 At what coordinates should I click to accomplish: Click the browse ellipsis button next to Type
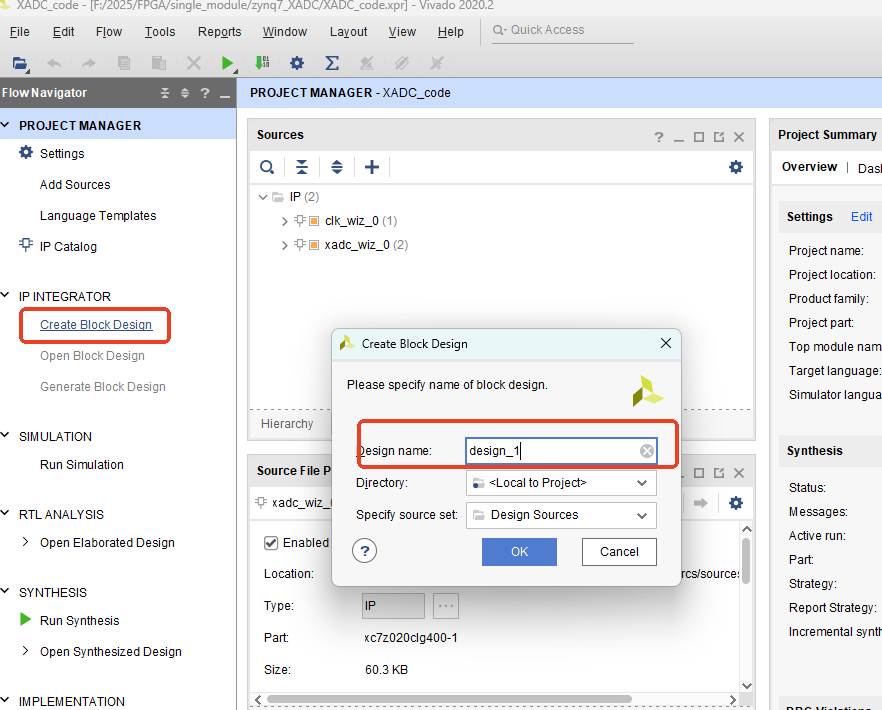tap(446, 606)
